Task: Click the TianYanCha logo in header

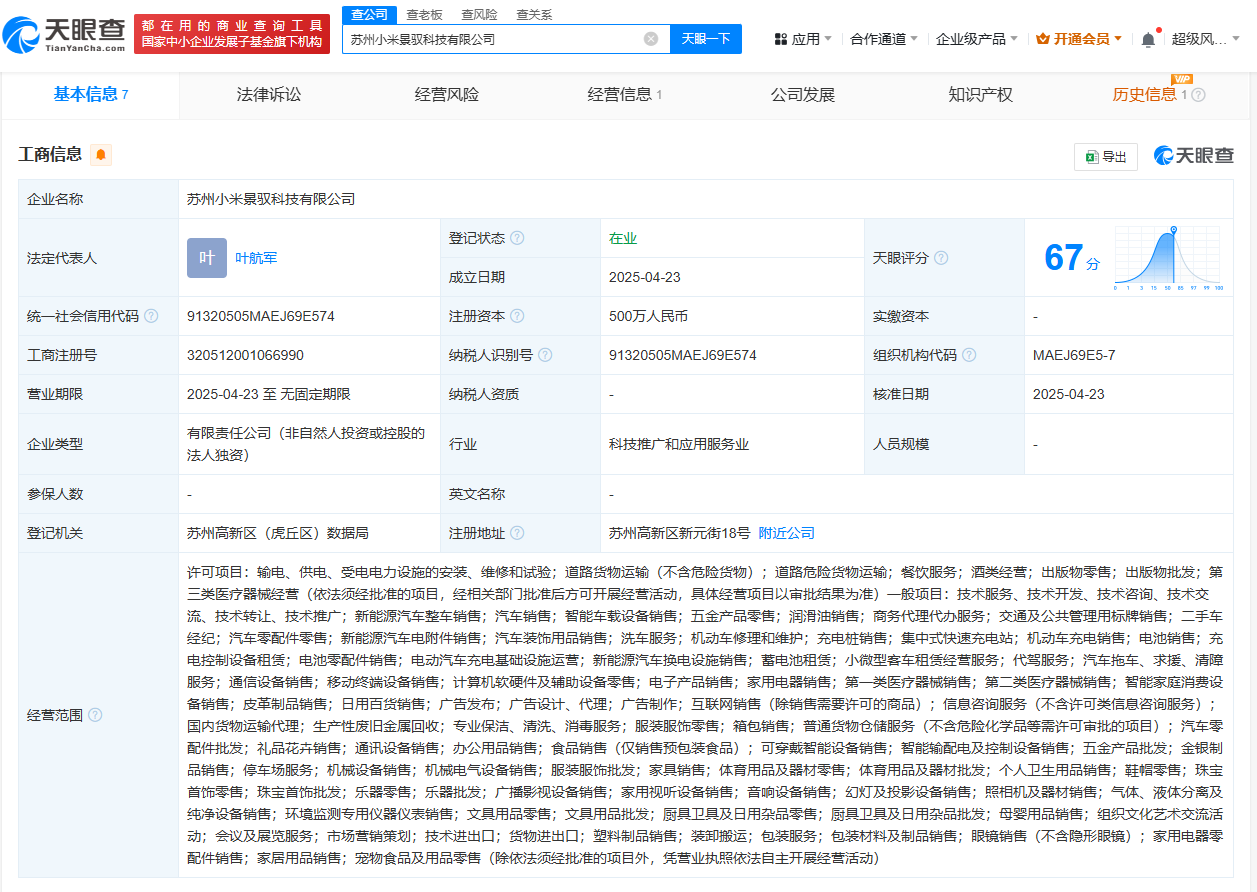Action: 66,34
